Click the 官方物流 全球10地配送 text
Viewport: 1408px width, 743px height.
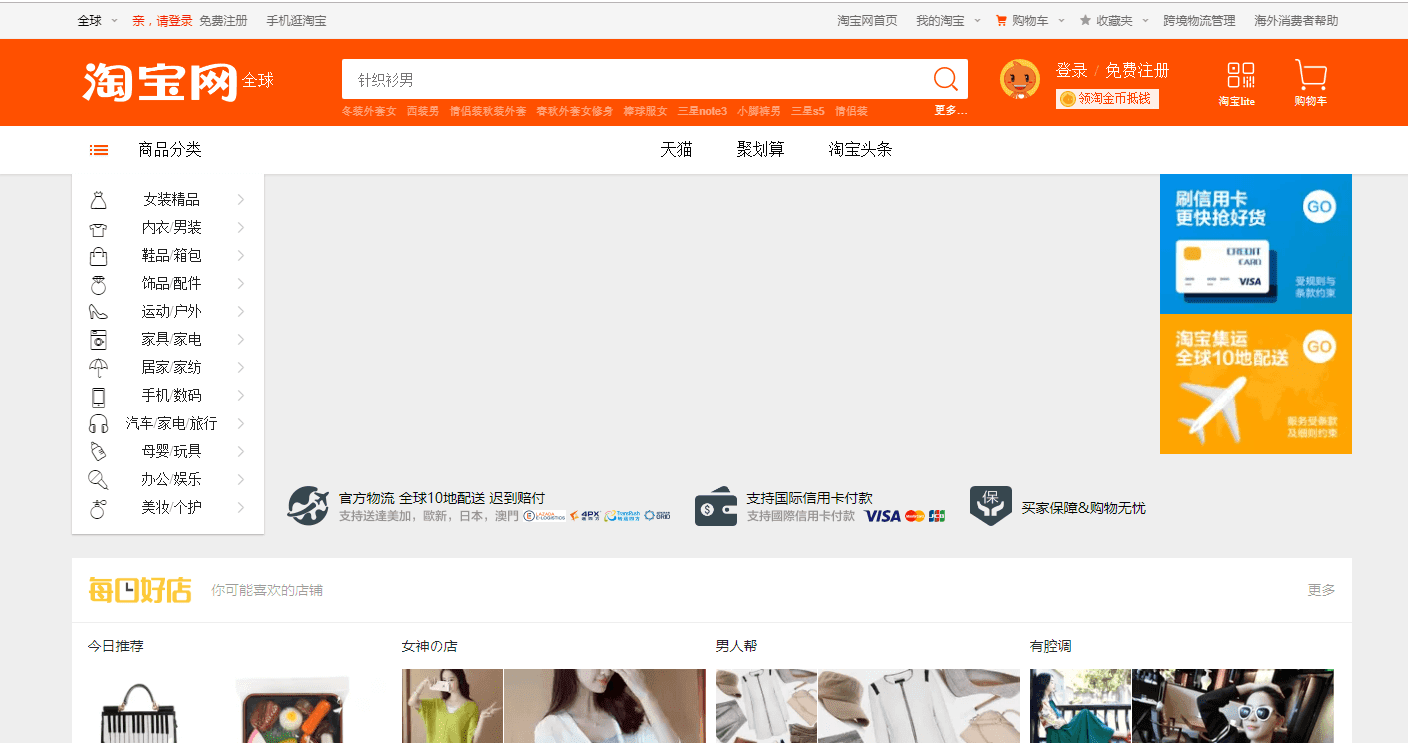point(442,498)
